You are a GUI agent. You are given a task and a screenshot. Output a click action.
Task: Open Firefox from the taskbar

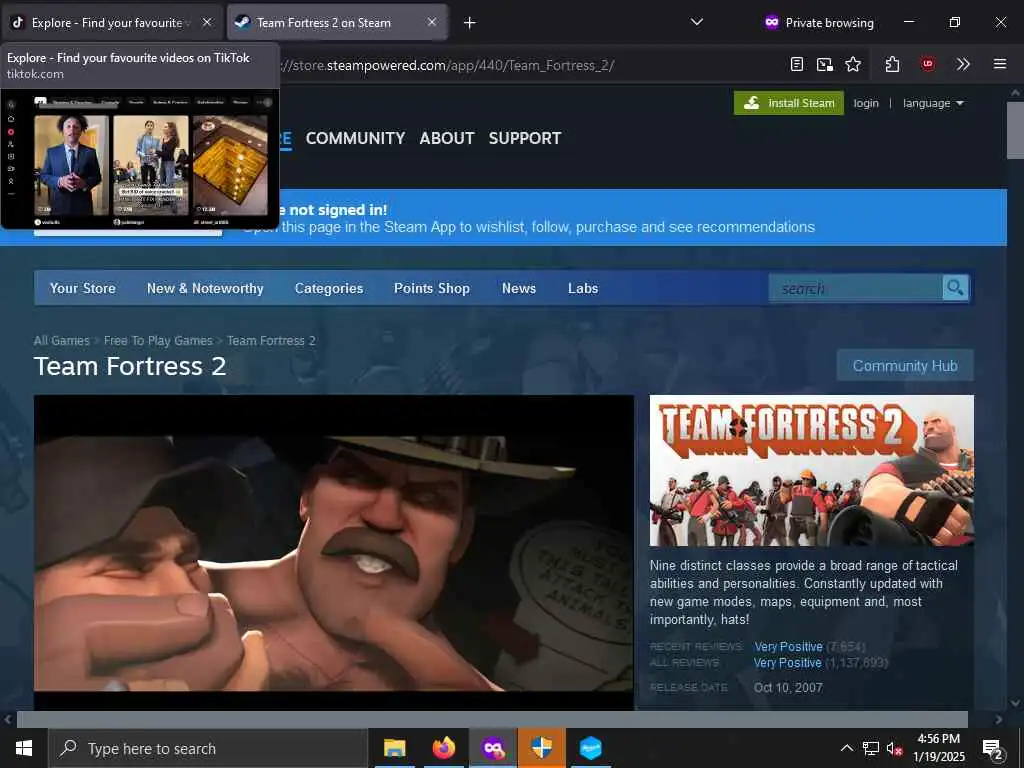point(443,748)
